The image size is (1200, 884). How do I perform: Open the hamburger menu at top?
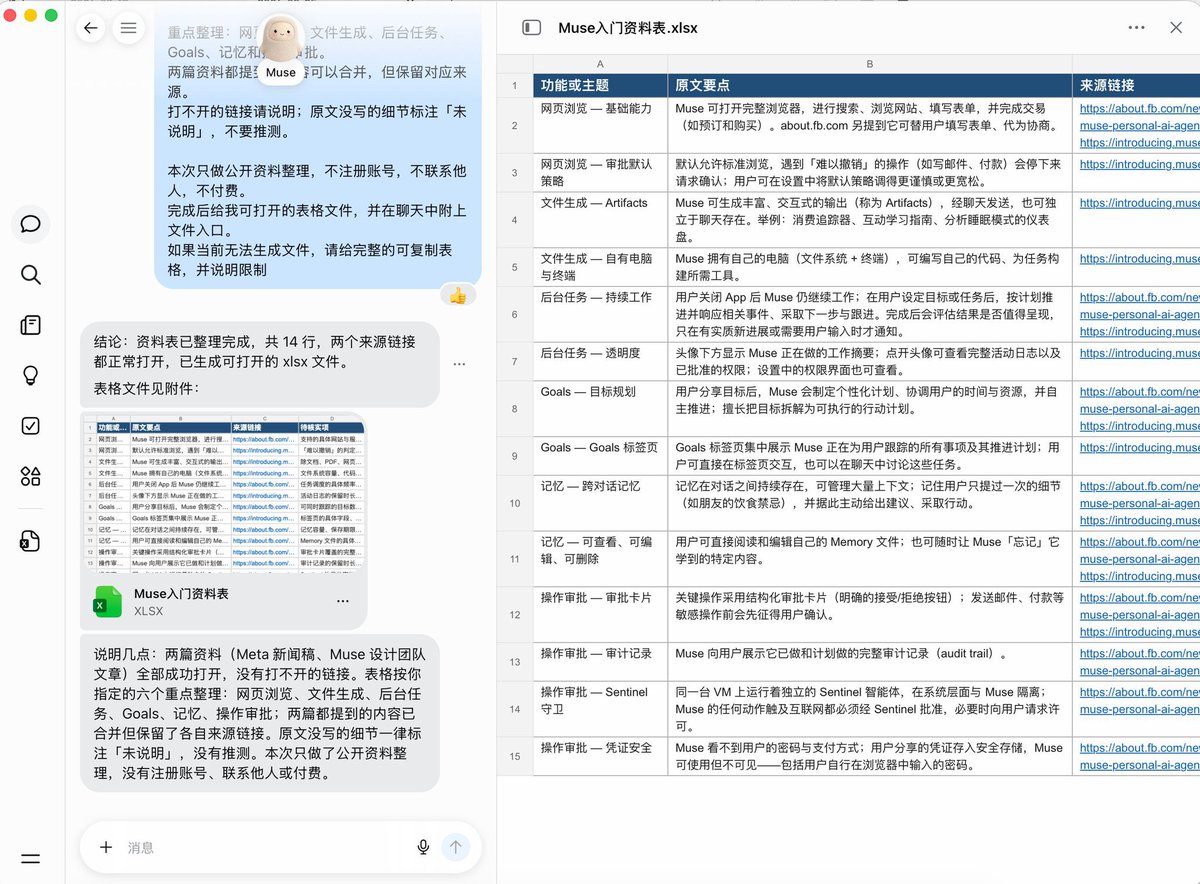(x=128, y=28)
